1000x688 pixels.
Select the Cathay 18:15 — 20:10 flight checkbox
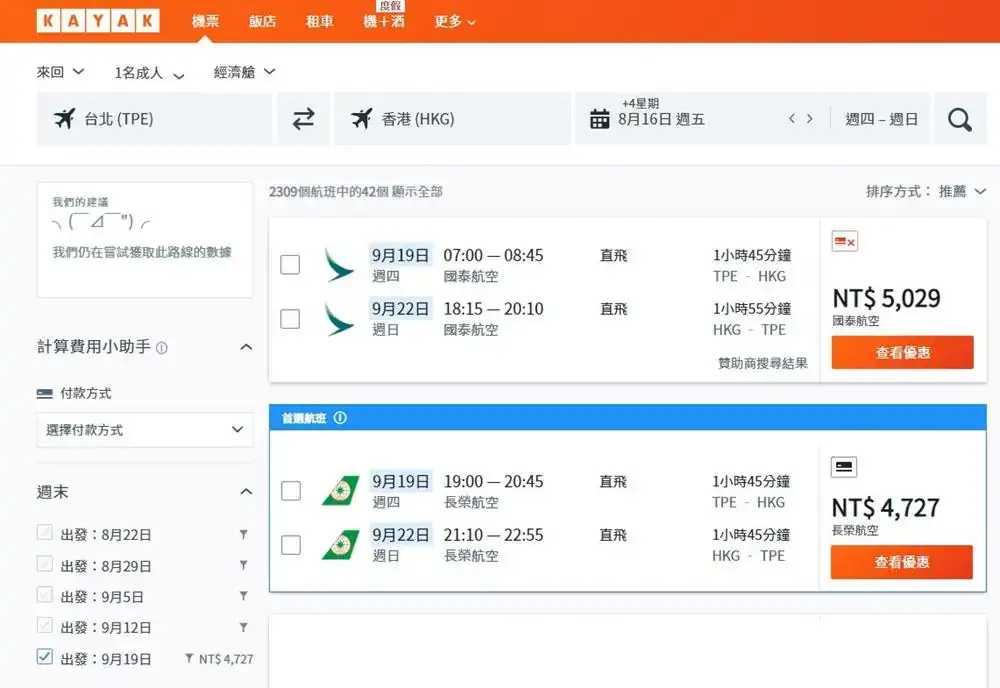click(x=290, y=319)
